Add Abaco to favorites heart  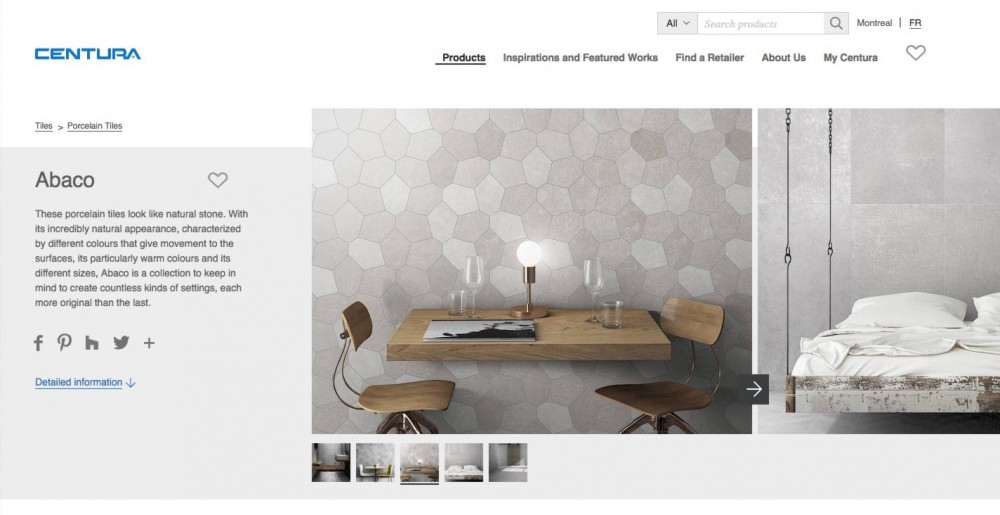click(x=217, y=180)
